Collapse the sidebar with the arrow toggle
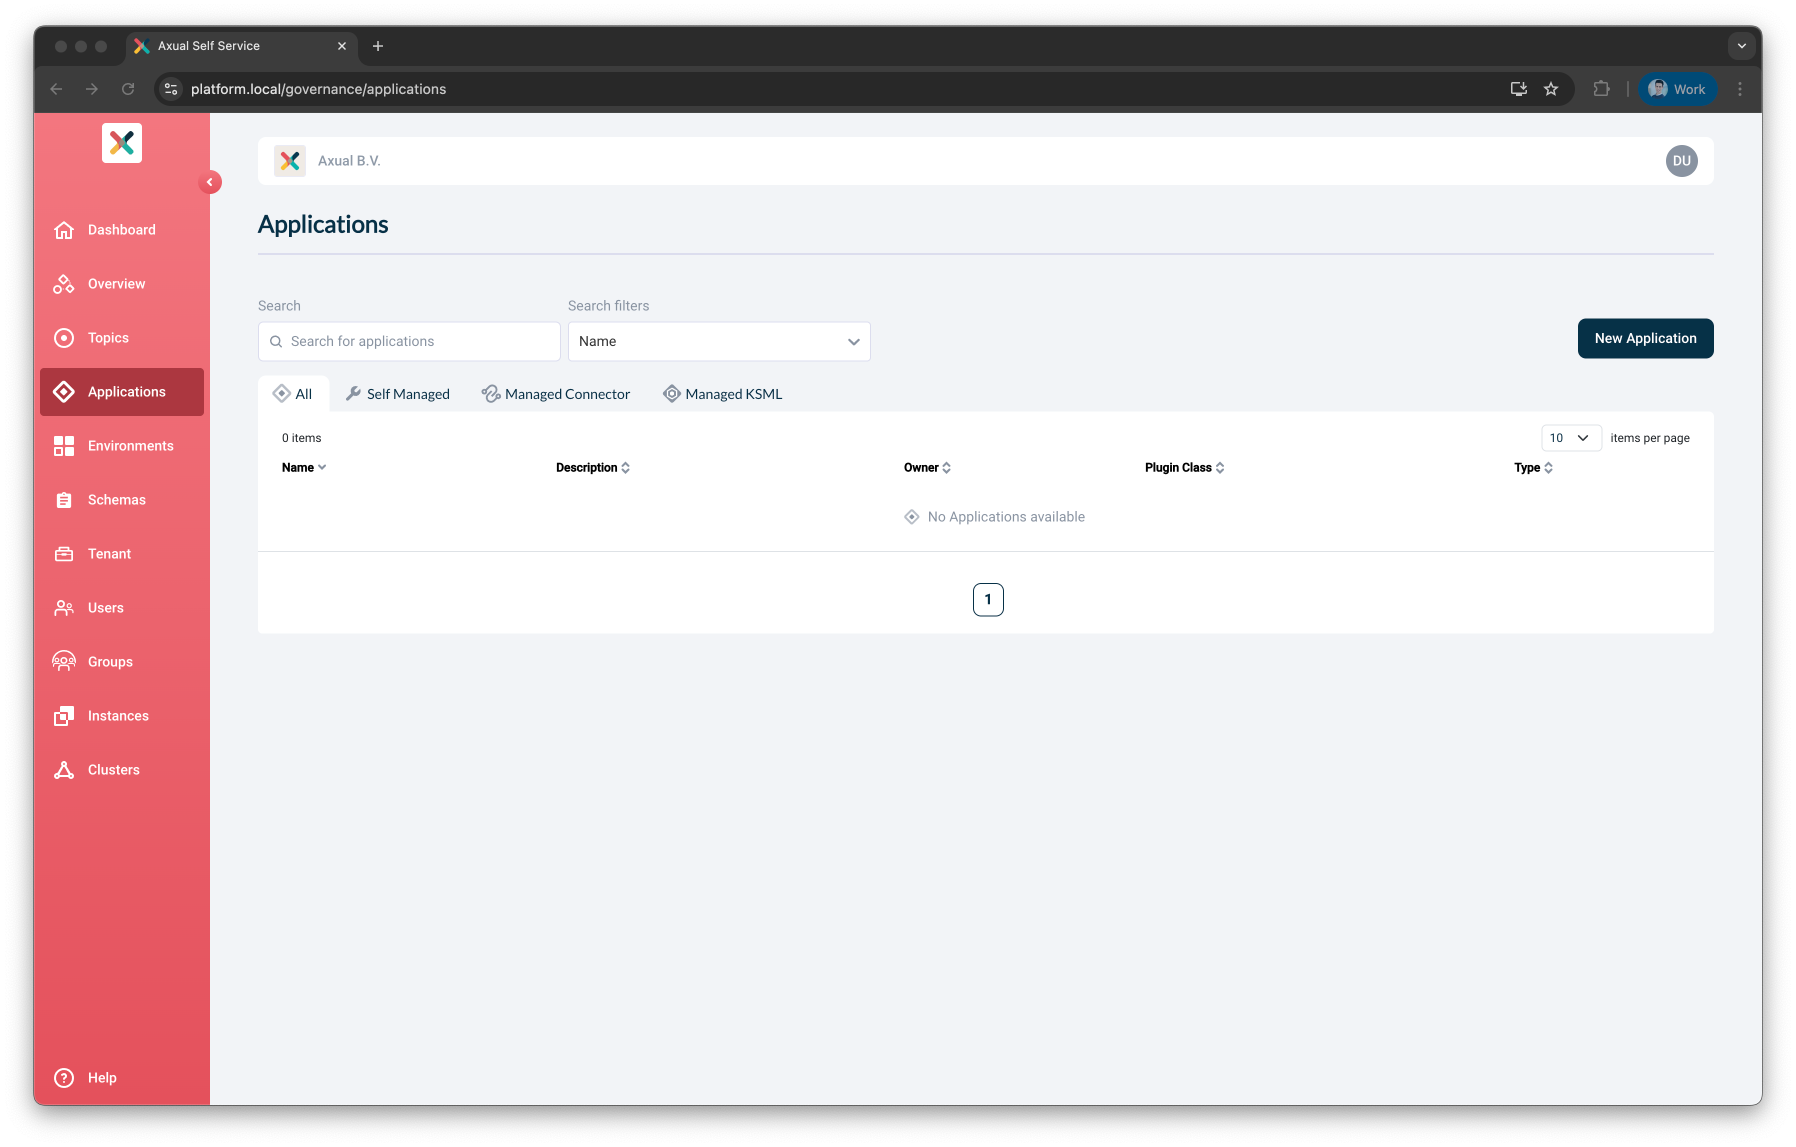The height and width of the screenshot is (1147, 1796). click(210, 182)
